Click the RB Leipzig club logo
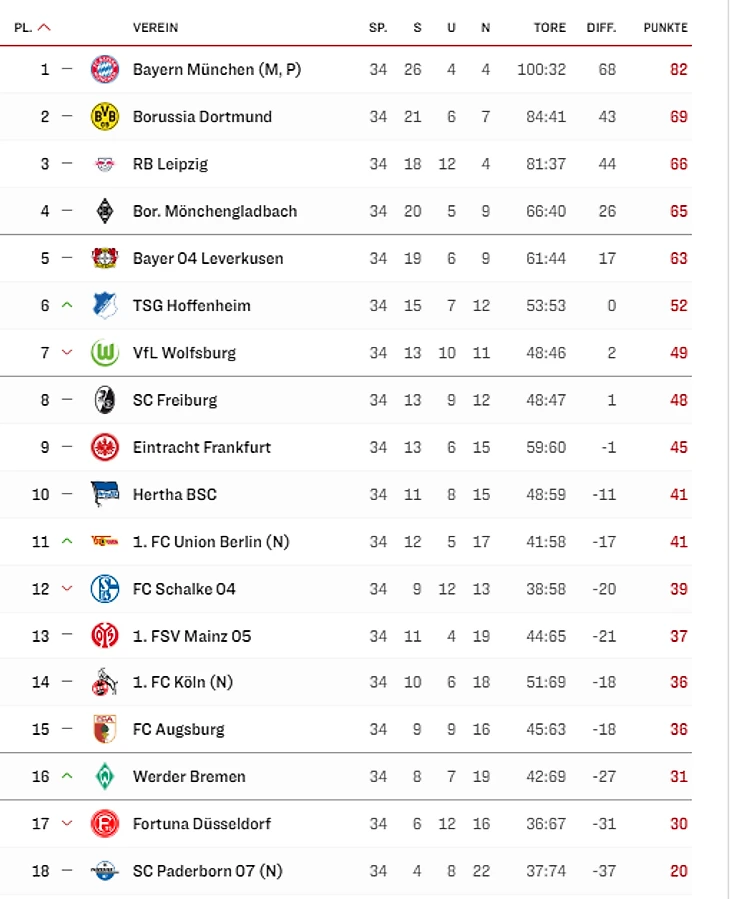The width and height of the screenshot is (730, 899). [x=104, y=164]
